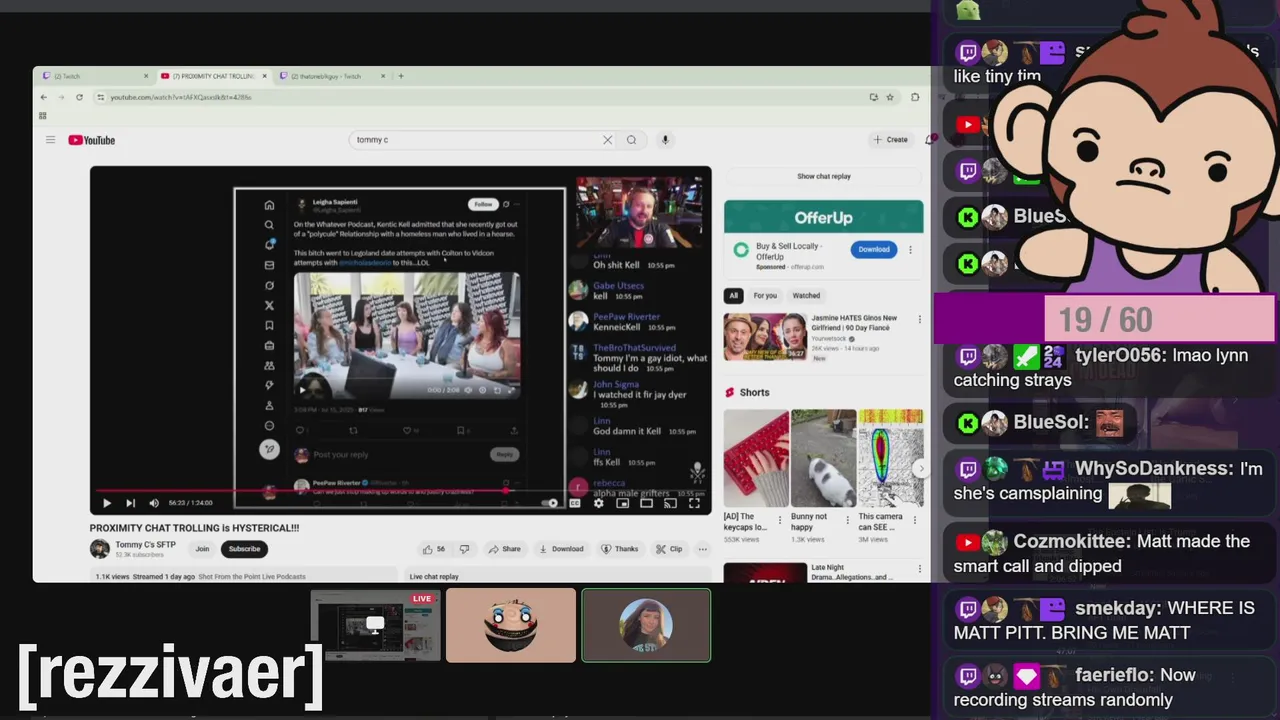
Task: Cast the video to a TV
Action: 670,503
